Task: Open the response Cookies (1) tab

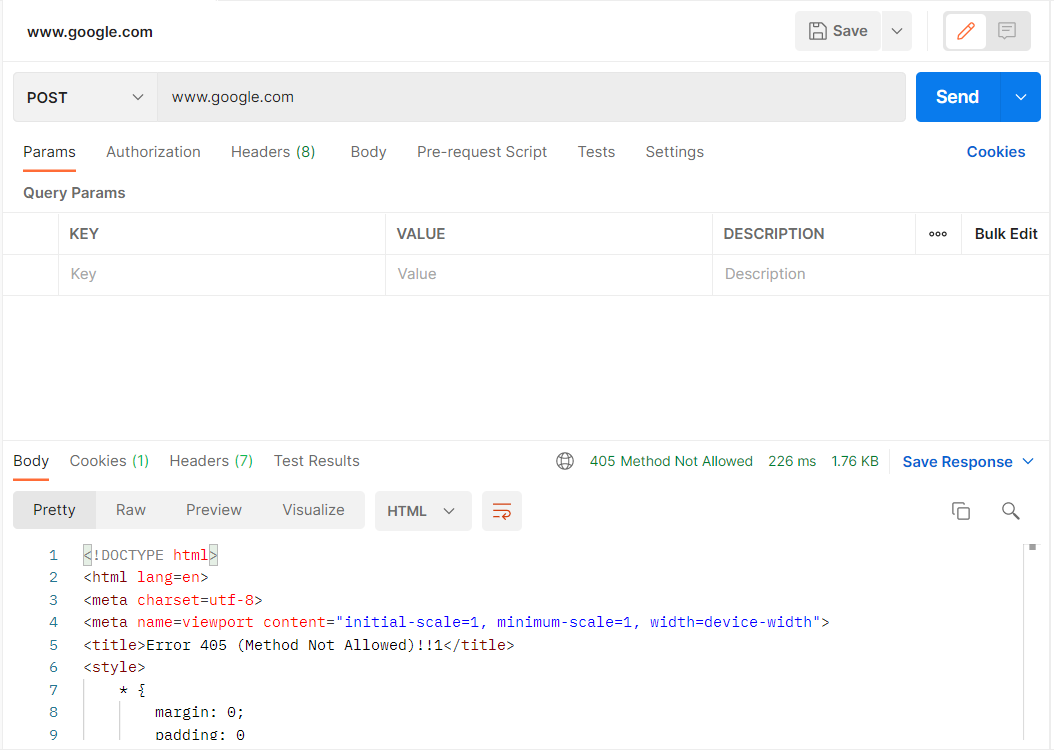Action: point(109,461)
